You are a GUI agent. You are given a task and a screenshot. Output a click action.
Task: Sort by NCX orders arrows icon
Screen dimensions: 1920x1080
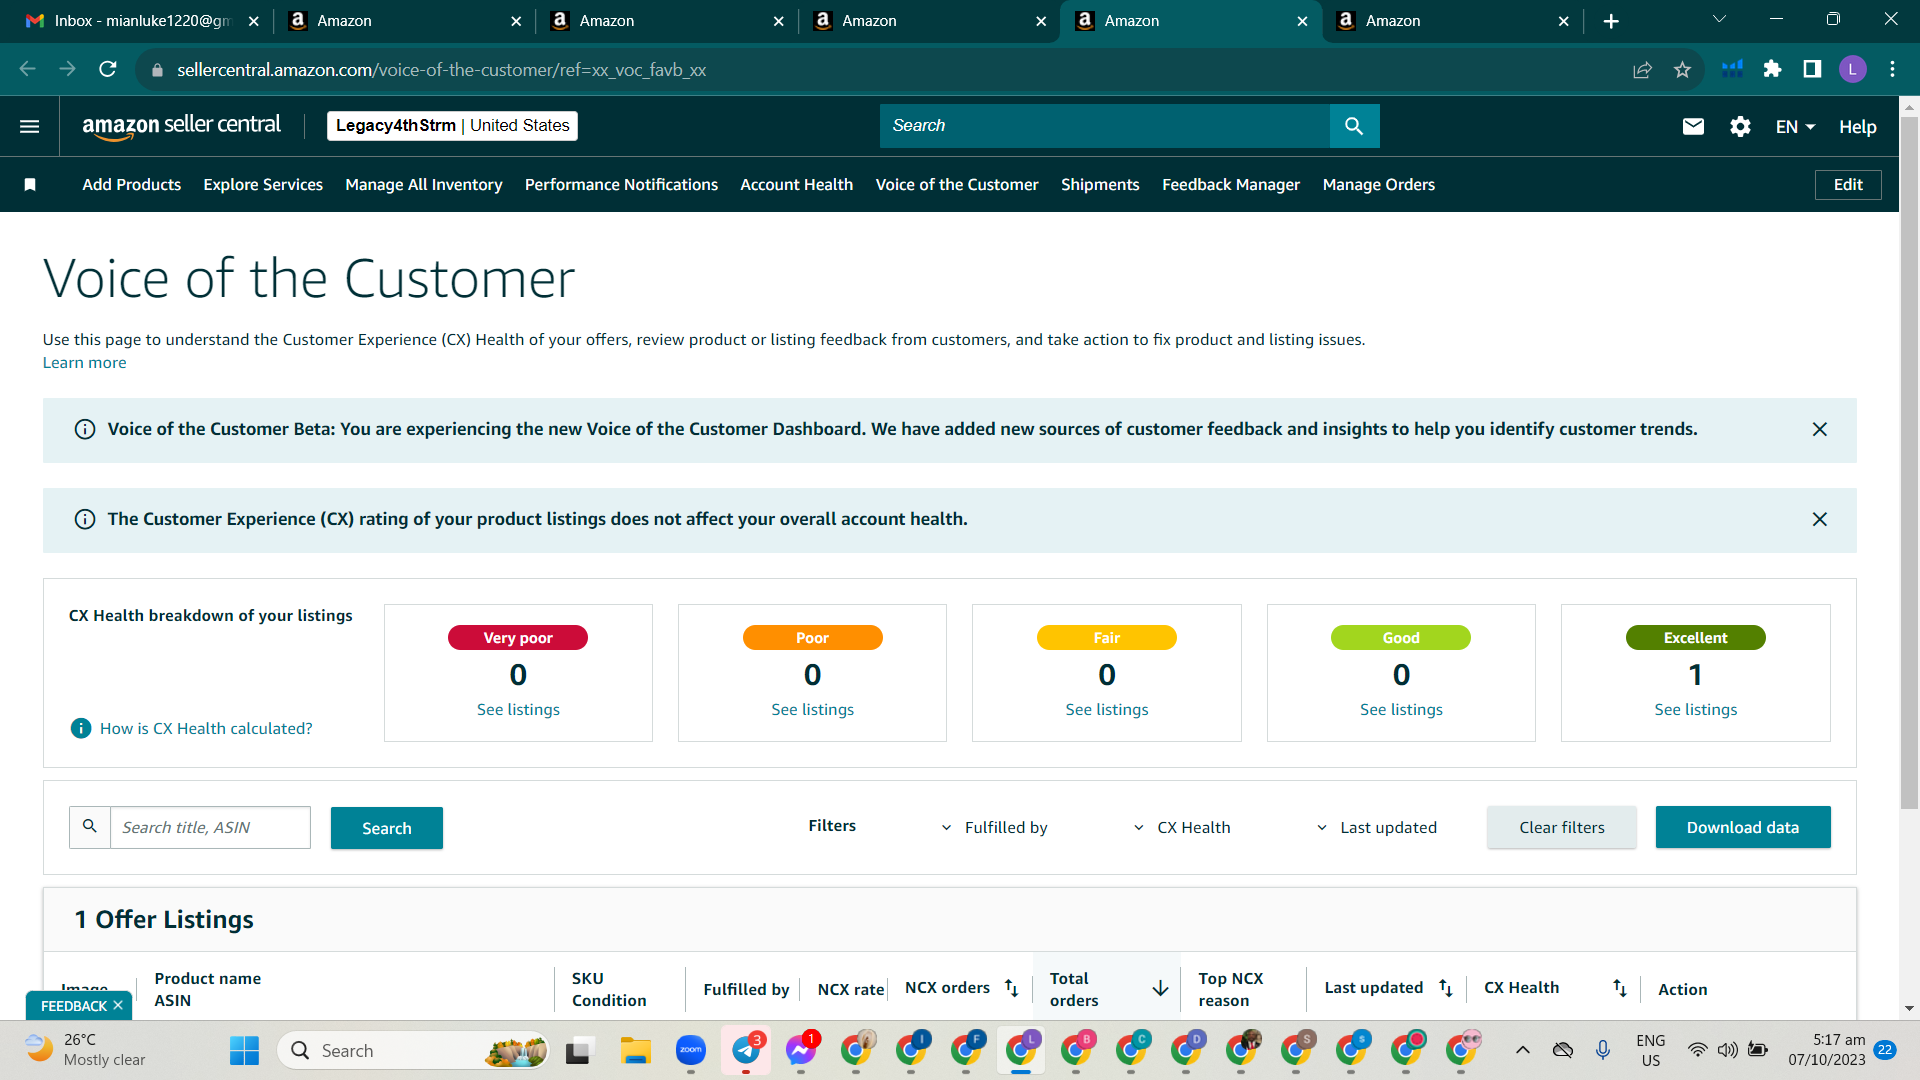pyautogui.click(x=1011, y=988)
